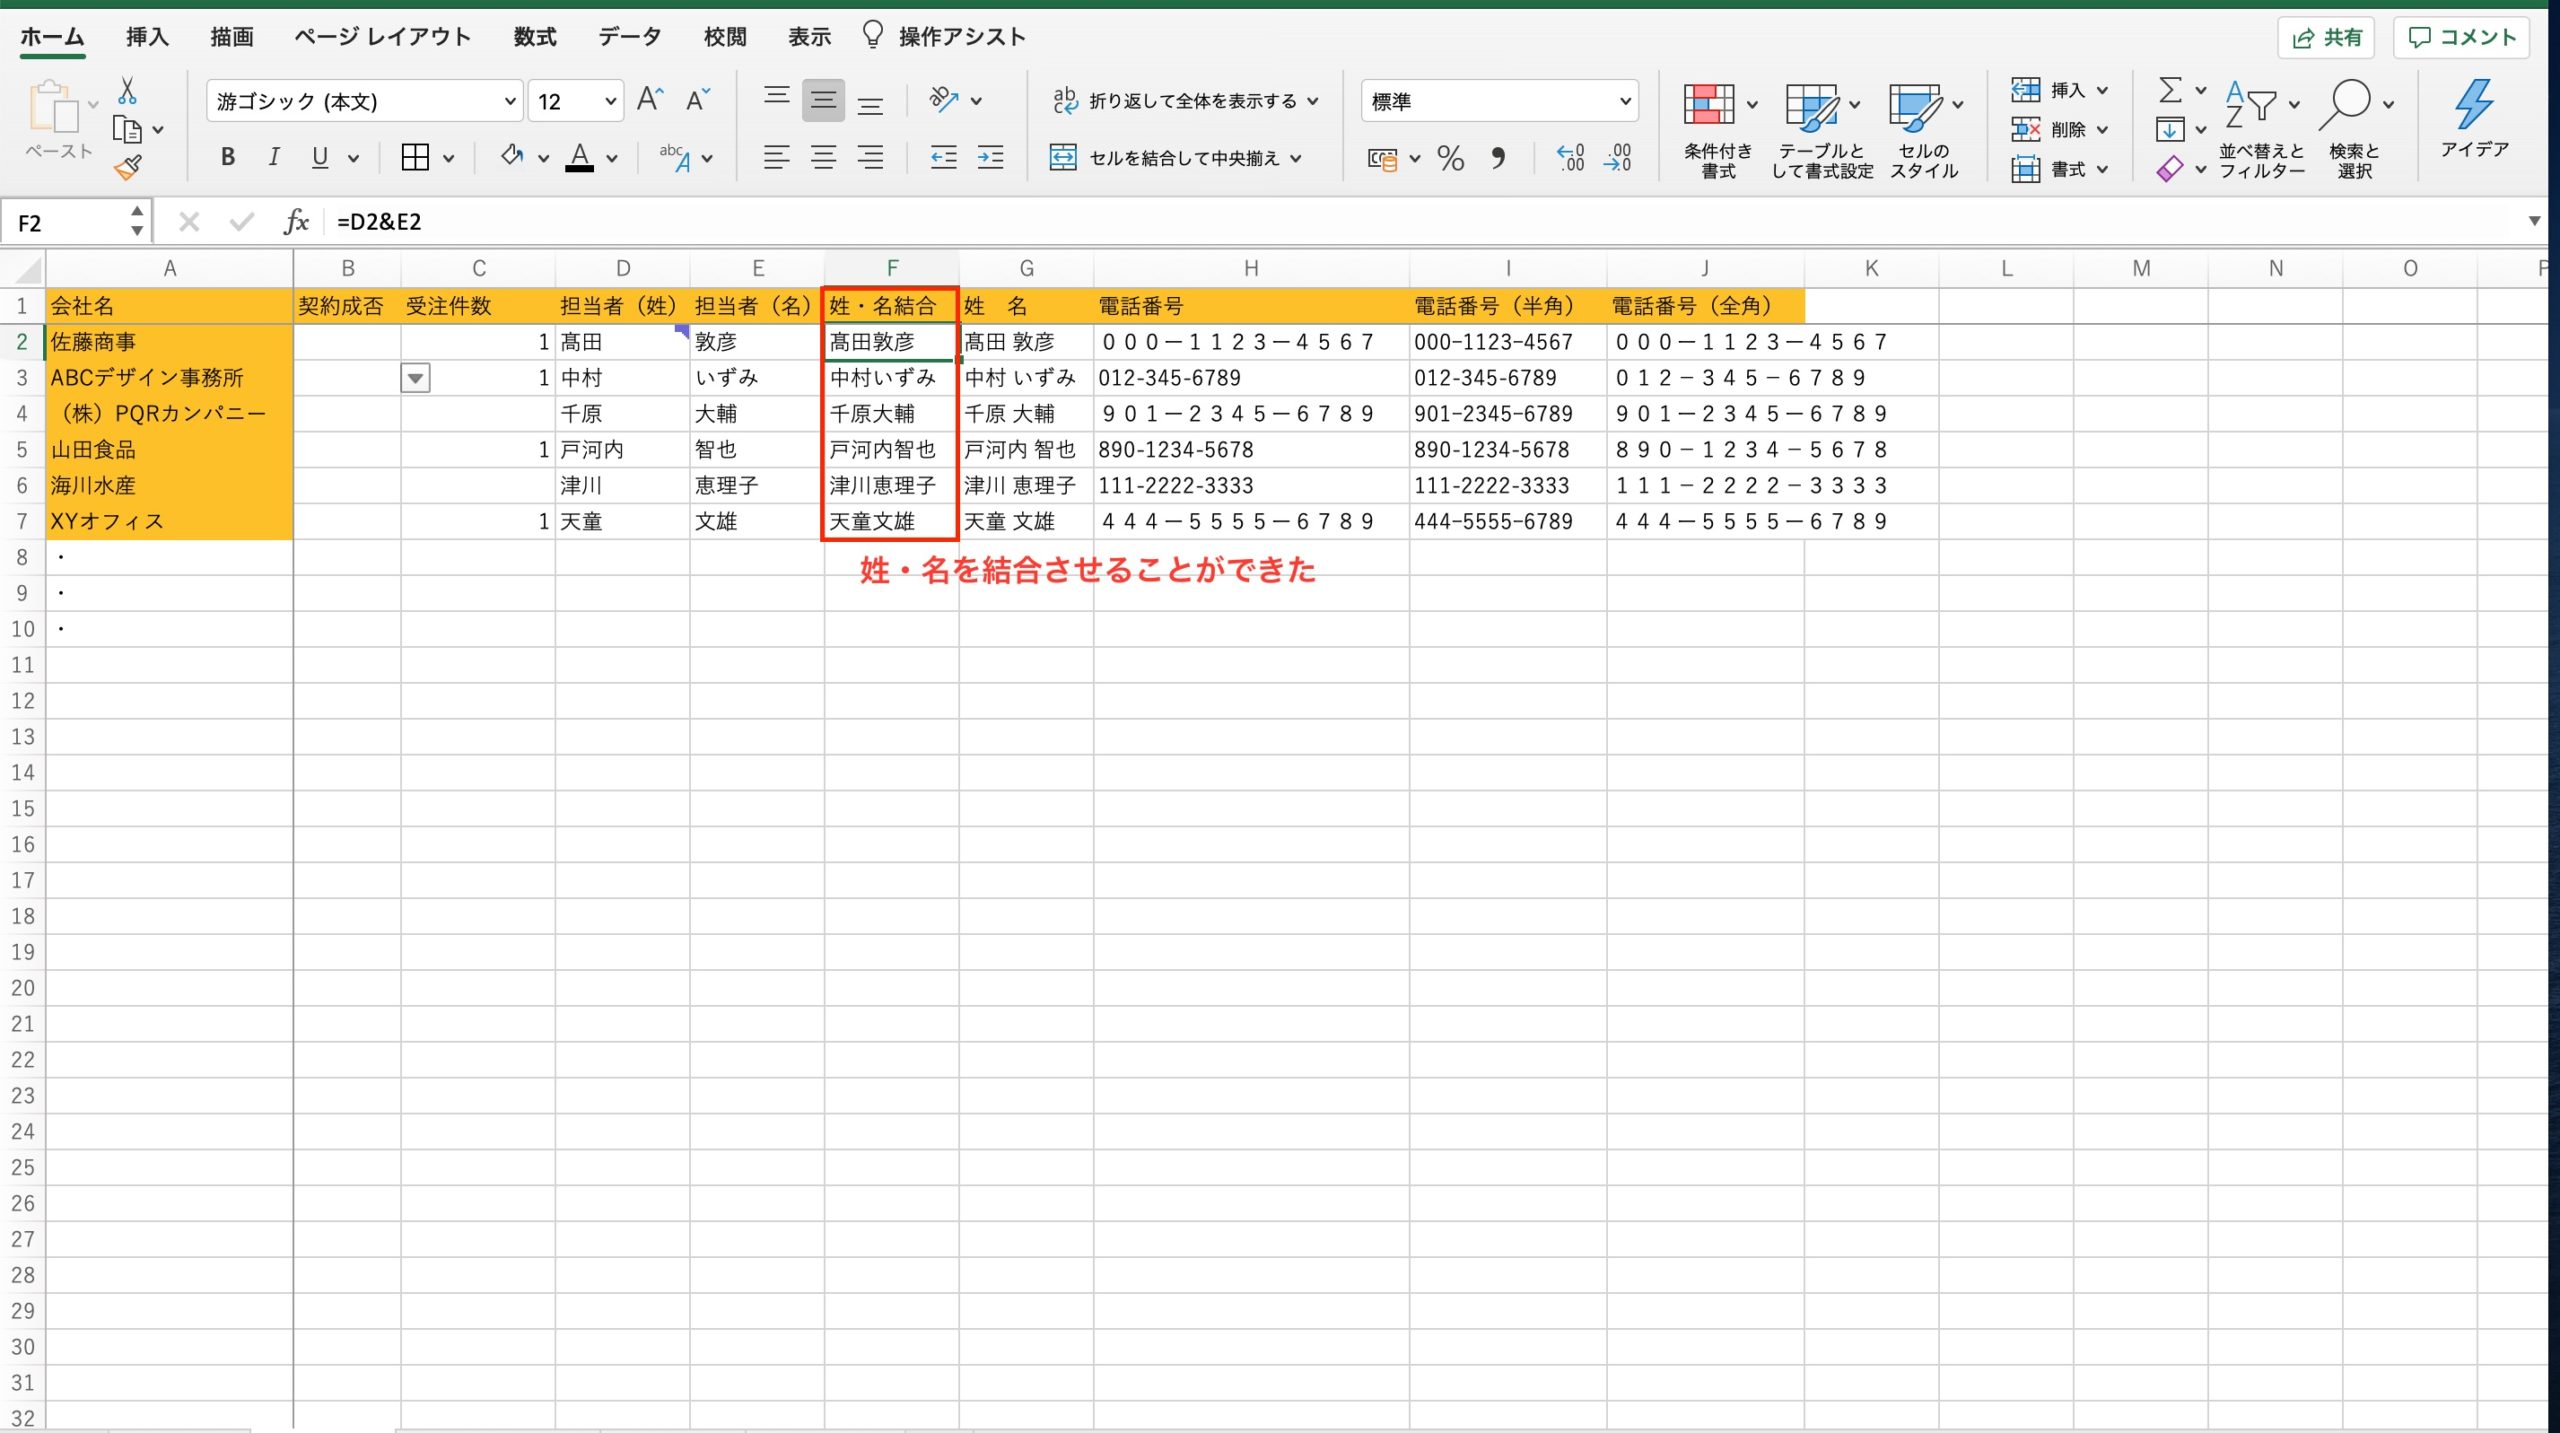Click the font color A red underline swatch
Image resolution: width=2560 pixels, height=1433 pixels.
point(580,157)
